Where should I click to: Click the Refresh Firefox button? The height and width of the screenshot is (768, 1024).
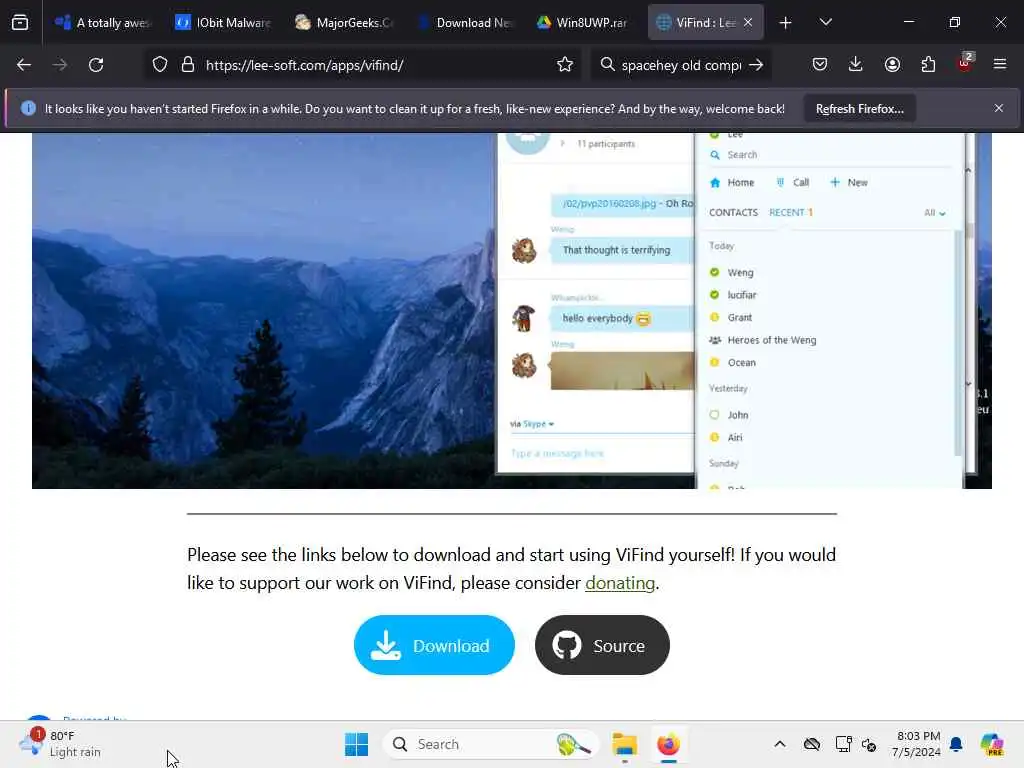tap(859, 109)
